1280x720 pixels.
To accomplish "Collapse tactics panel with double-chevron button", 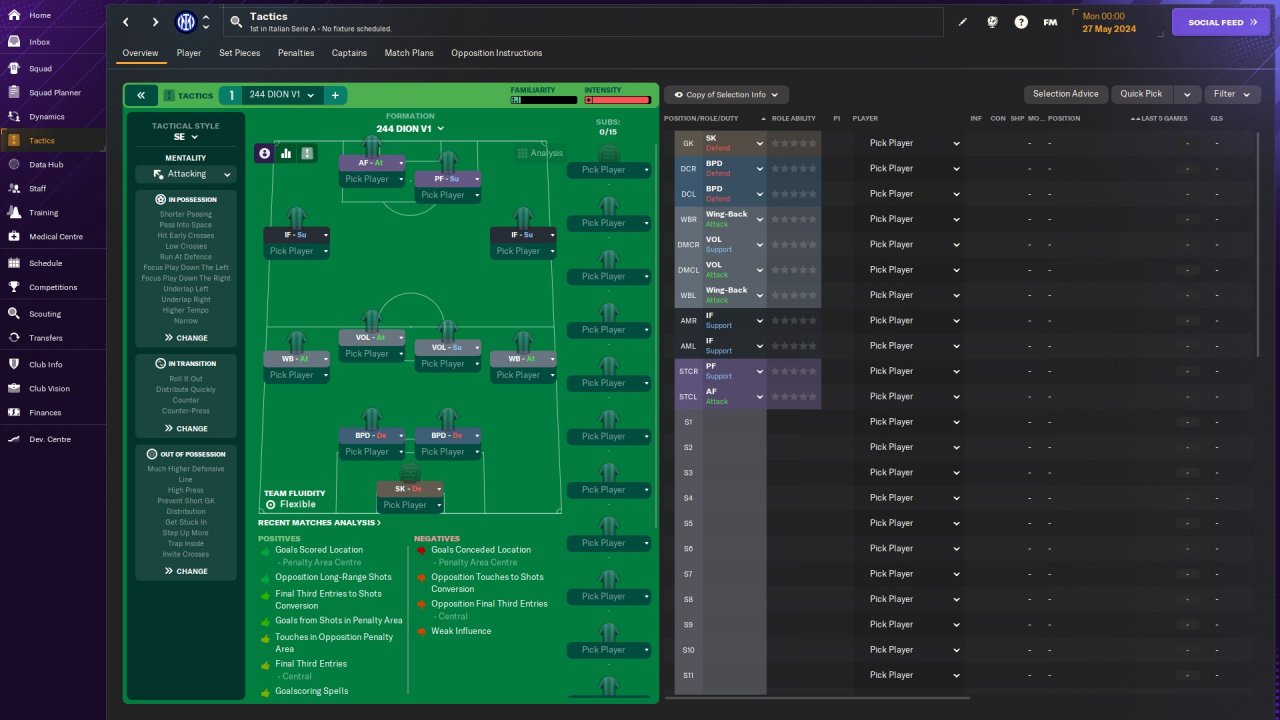I will [141, 95].
